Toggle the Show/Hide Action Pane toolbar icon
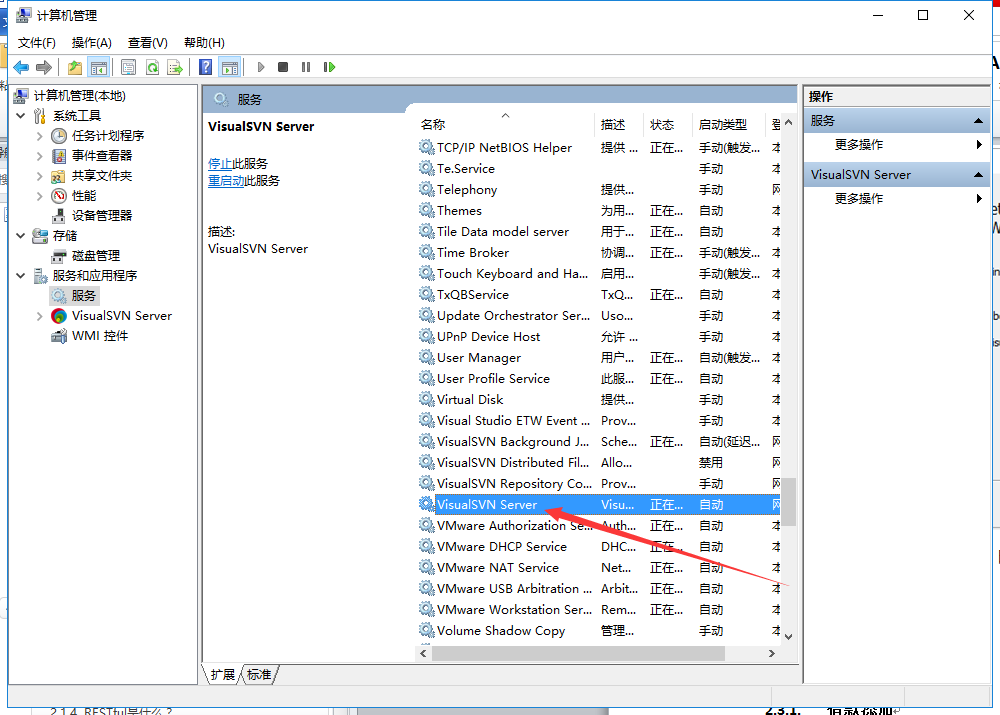This screenshot has width=1000, height=715. coord(230,67)
